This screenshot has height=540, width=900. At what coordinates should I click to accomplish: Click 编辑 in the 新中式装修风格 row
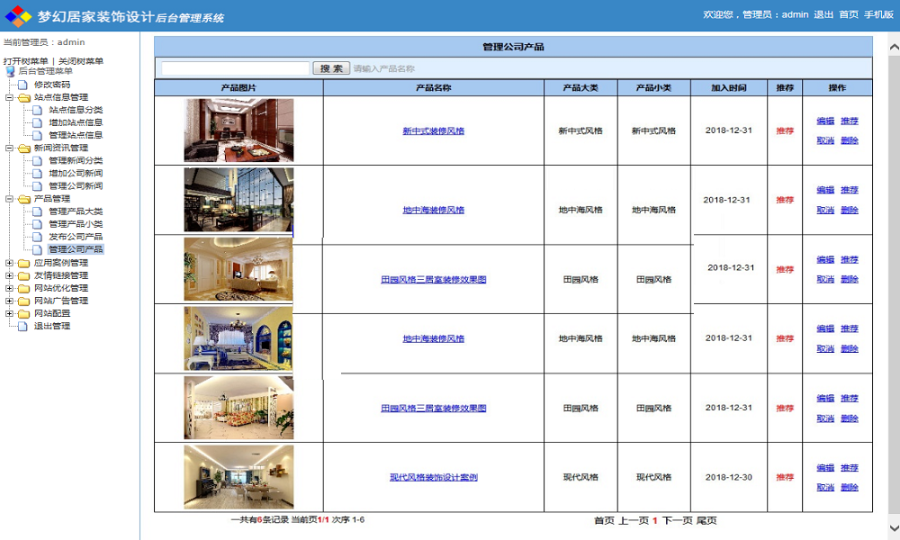click(825, 121)
